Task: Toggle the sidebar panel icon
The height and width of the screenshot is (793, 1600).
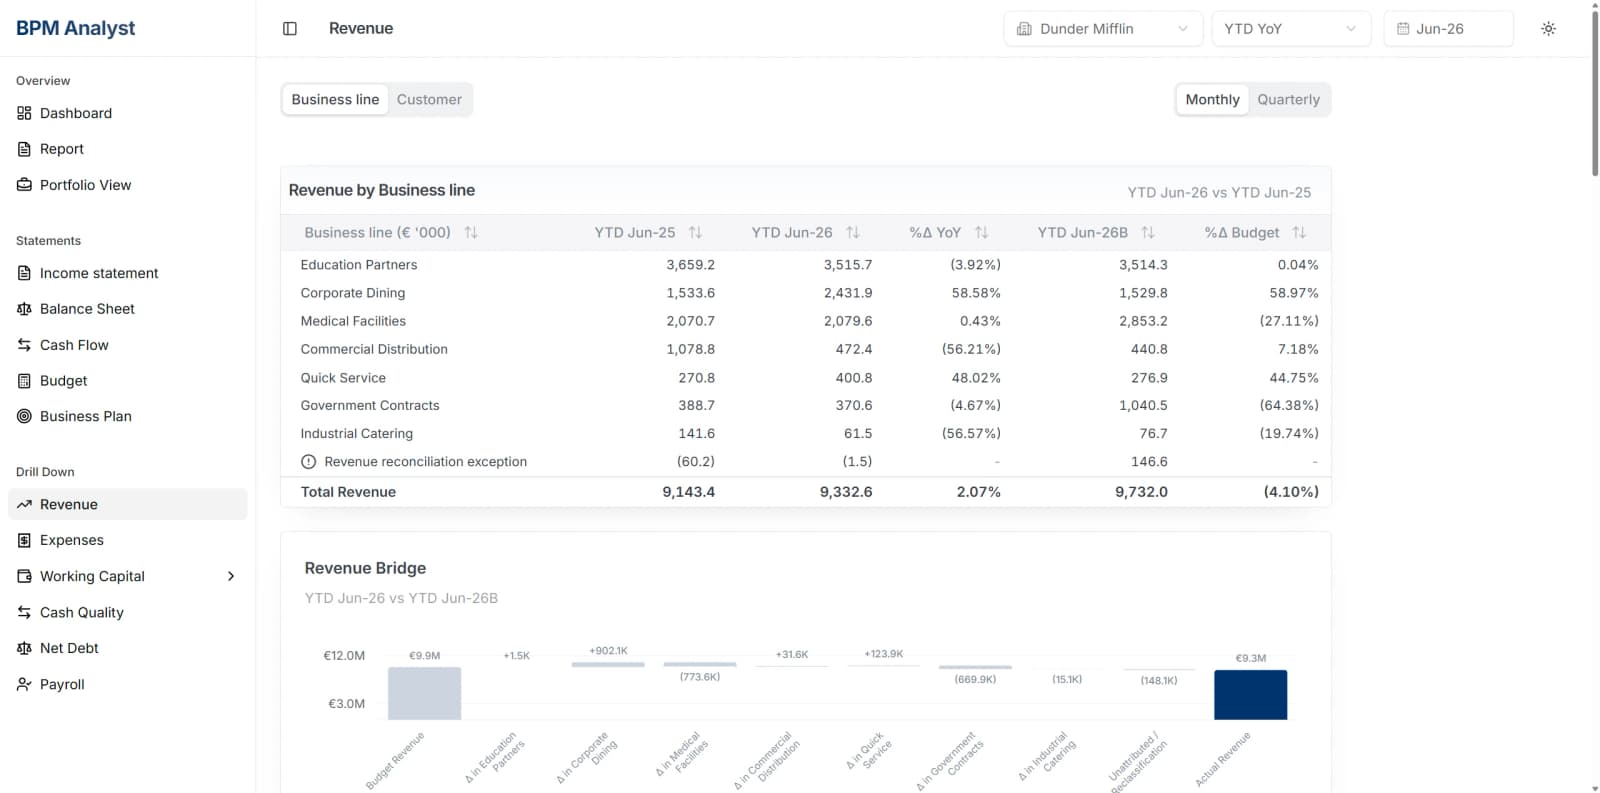Action: coord(290,29)
